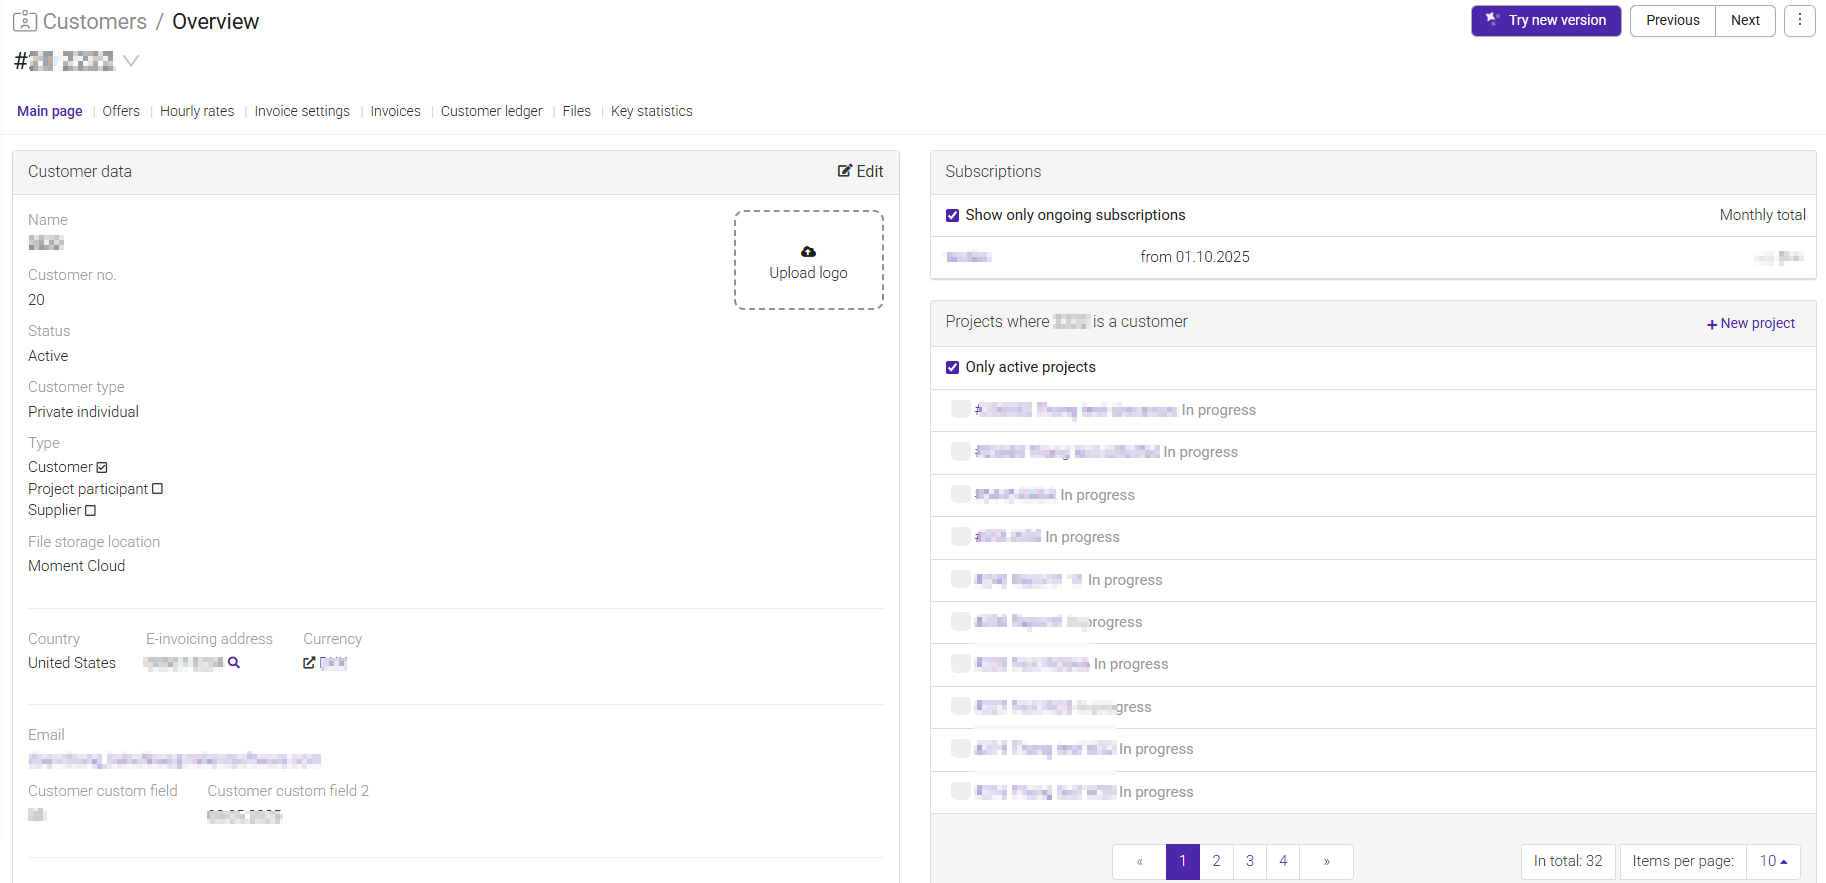This screenshot has width=1826, height=883.
Task: Click the edit icon beside Currency value
Action: click(x=309, y=663)
